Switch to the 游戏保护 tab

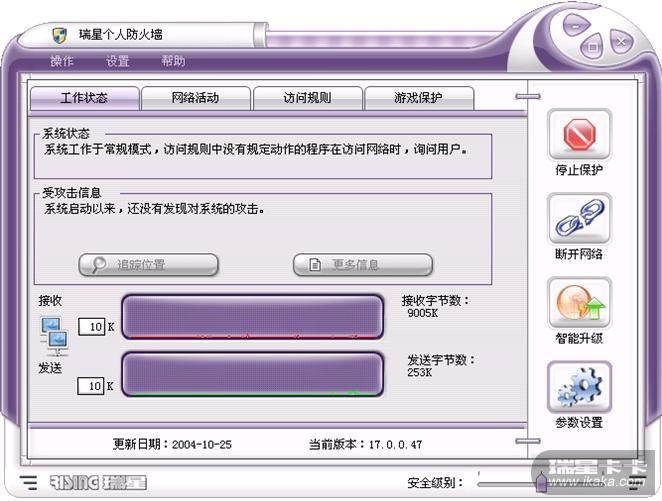click(419, 98)
